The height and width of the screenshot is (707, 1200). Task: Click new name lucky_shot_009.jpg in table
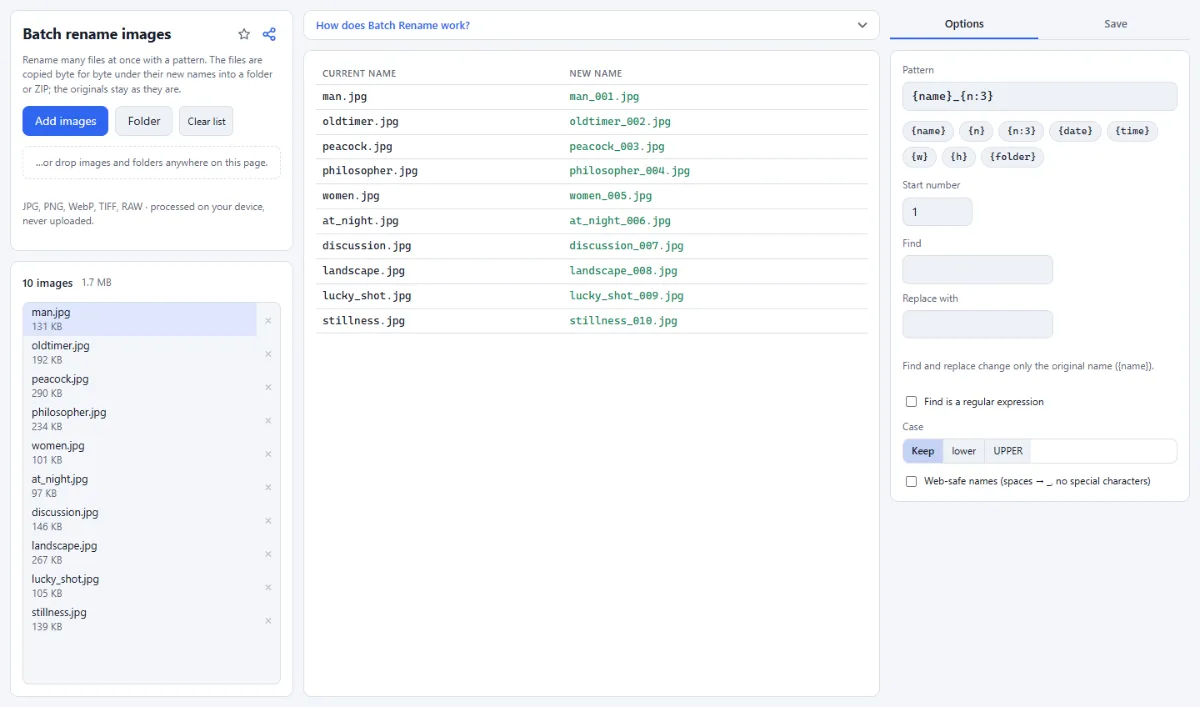point(627,296)
